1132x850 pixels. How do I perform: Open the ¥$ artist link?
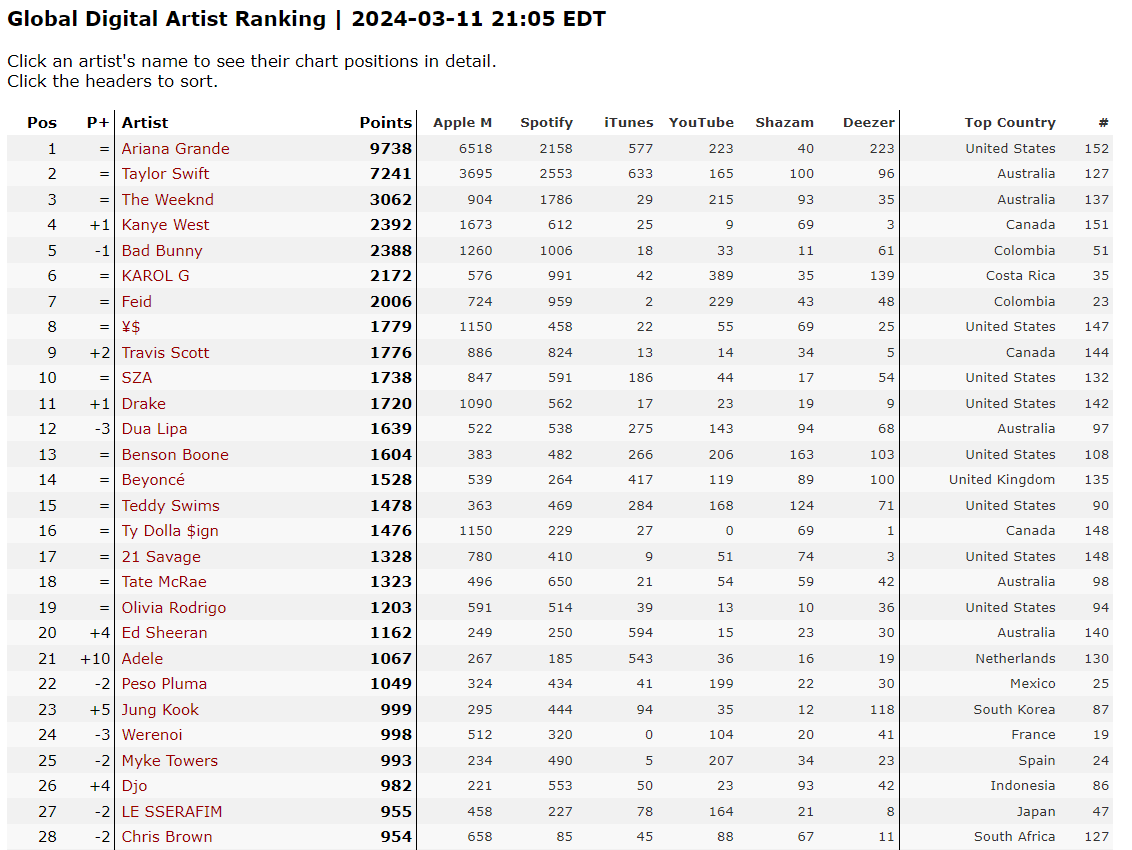point(131,327)
